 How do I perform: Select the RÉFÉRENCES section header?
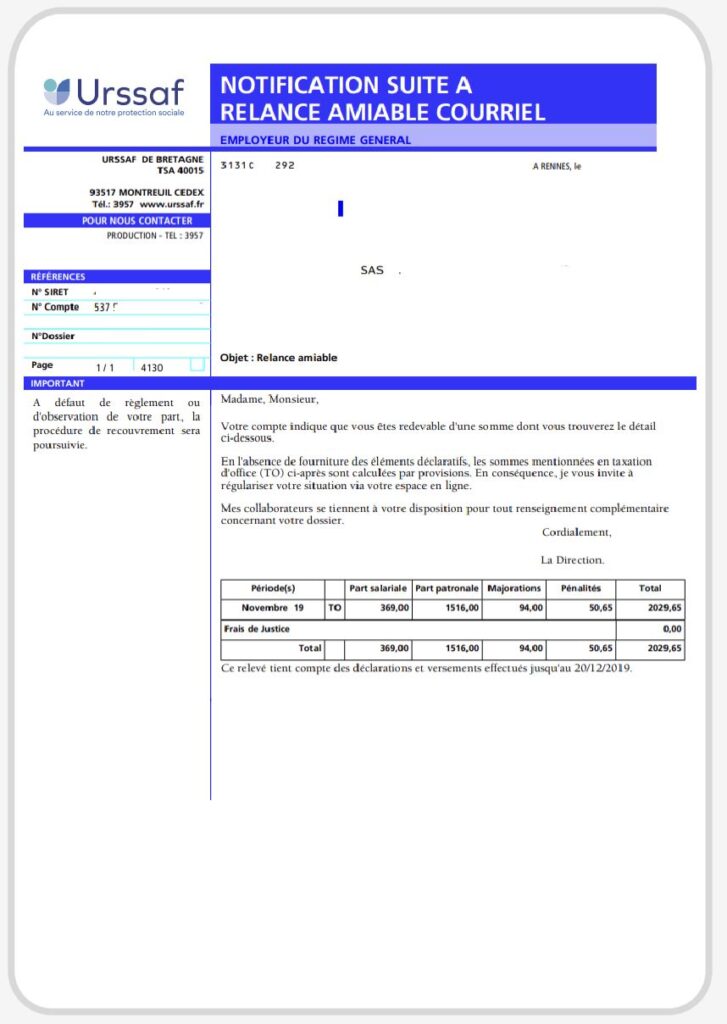(x=58, y=277)
